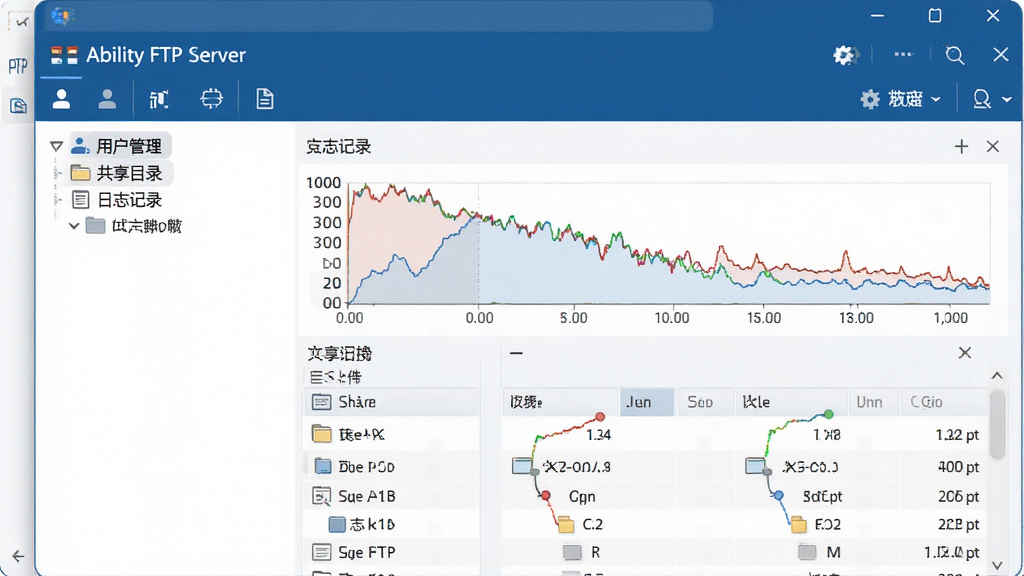The image size is (1024, 576).
Task: Click the gray square icon beside M
Action: (x=807, y=552)
